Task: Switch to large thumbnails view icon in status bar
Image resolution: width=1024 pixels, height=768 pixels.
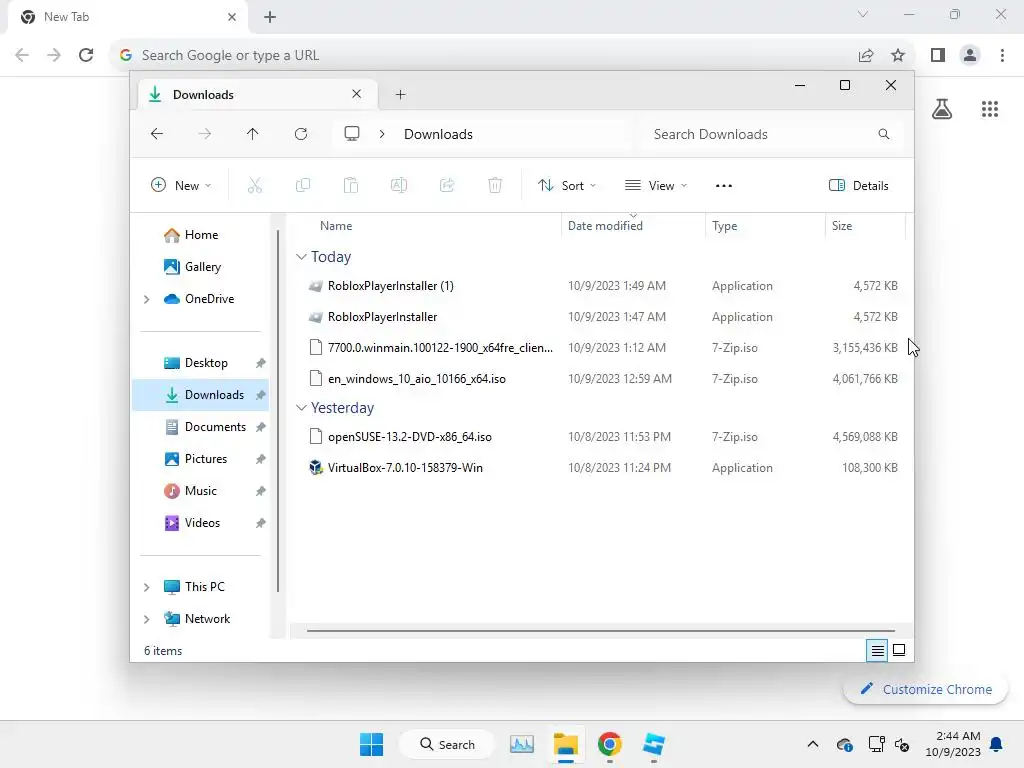Action: coord(899,650)
